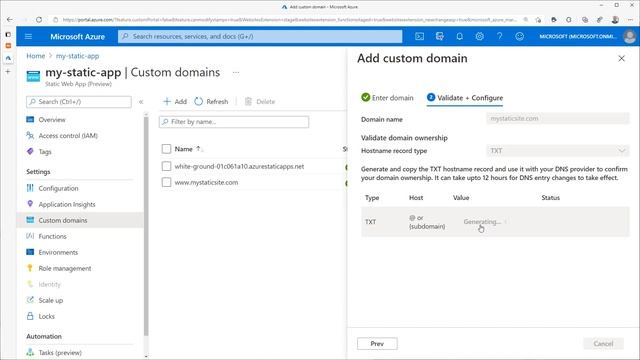Open the Azure portal hamburger menu
The height and width of the screenshot is (360, 640).
[28, 36]
